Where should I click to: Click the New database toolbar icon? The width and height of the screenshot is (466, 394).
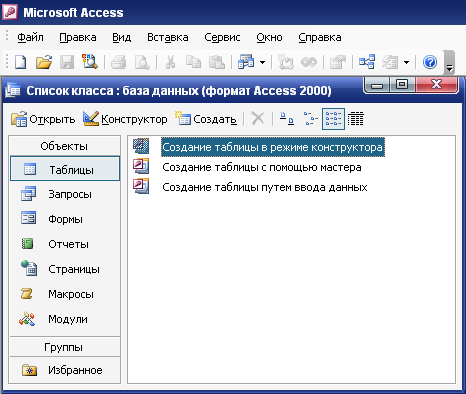21,62
